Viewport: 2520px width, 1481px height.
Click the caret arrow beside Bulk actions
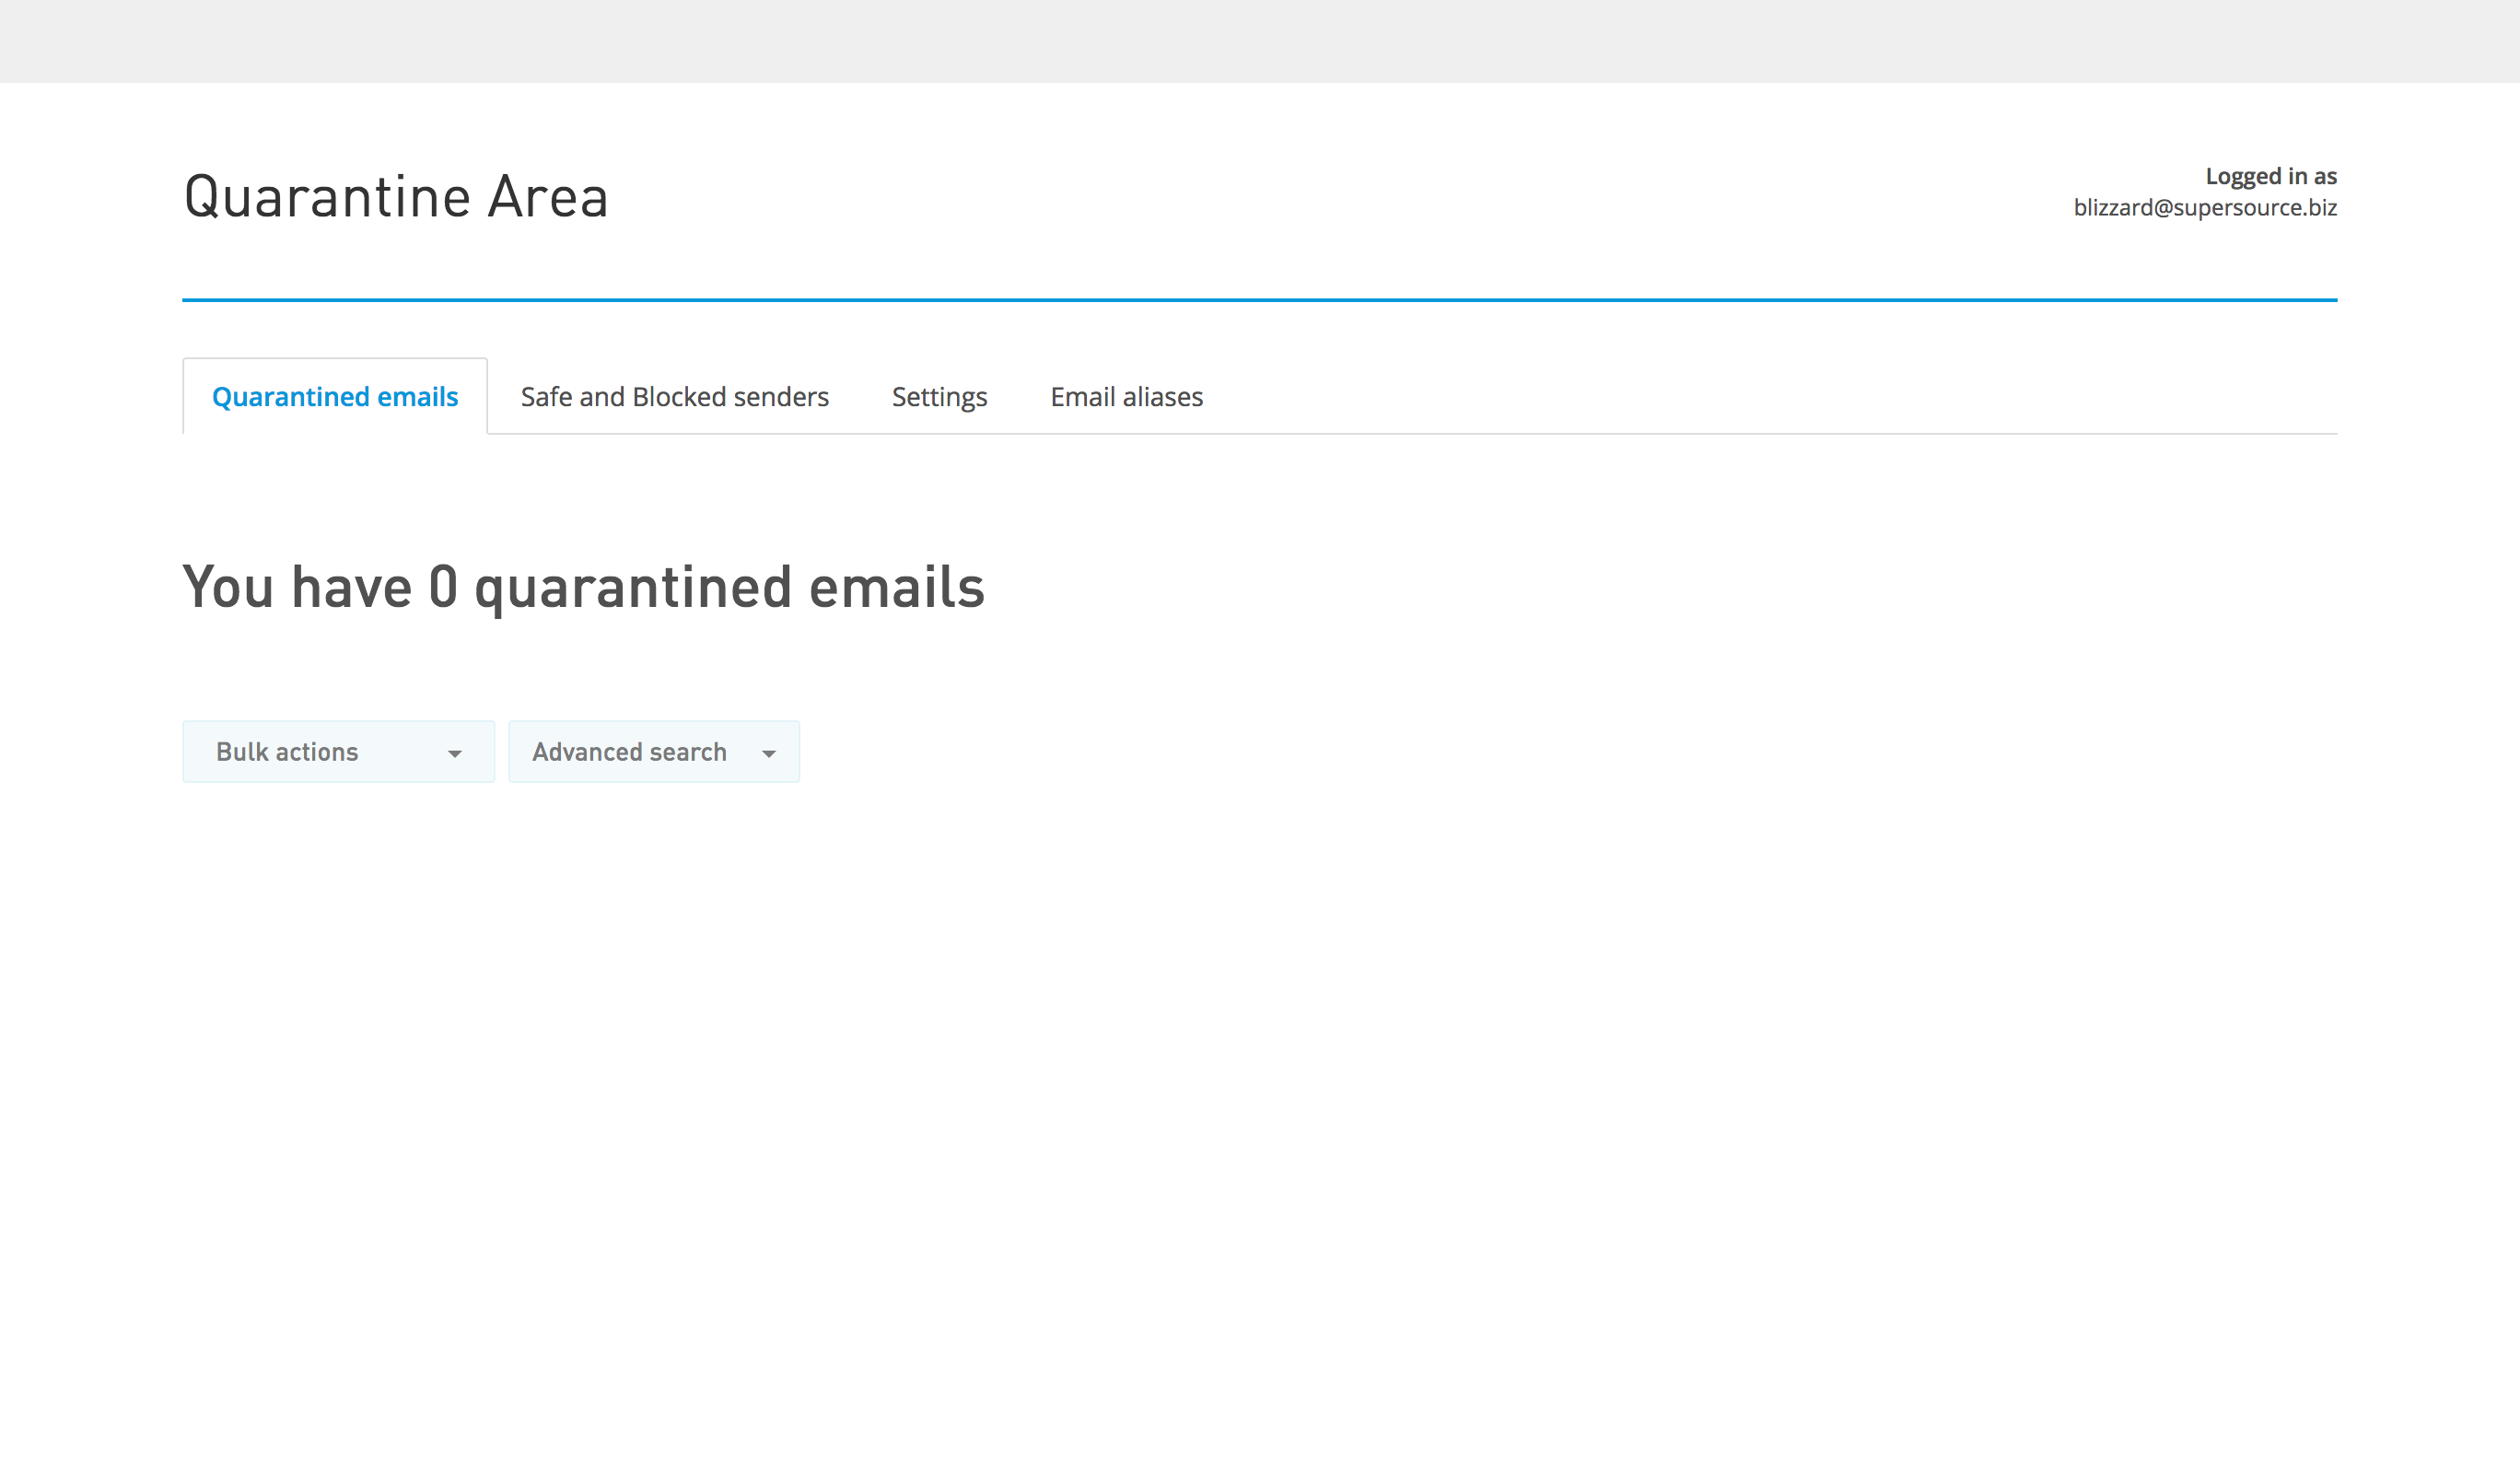pyautogui.click(x=455, y=754)
